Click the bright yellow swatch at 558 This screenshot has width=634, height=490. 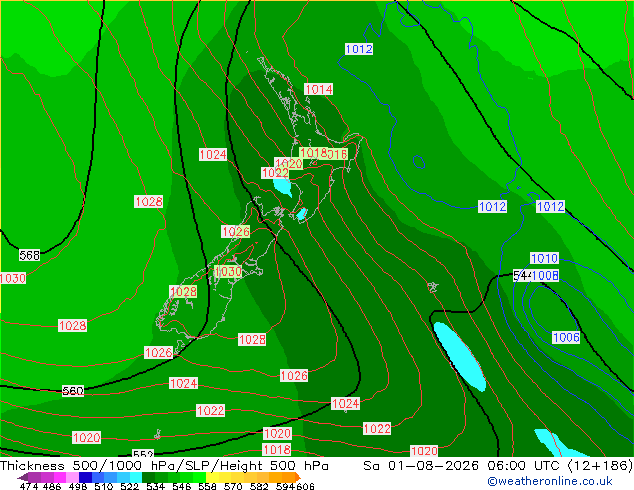point(212,477)
